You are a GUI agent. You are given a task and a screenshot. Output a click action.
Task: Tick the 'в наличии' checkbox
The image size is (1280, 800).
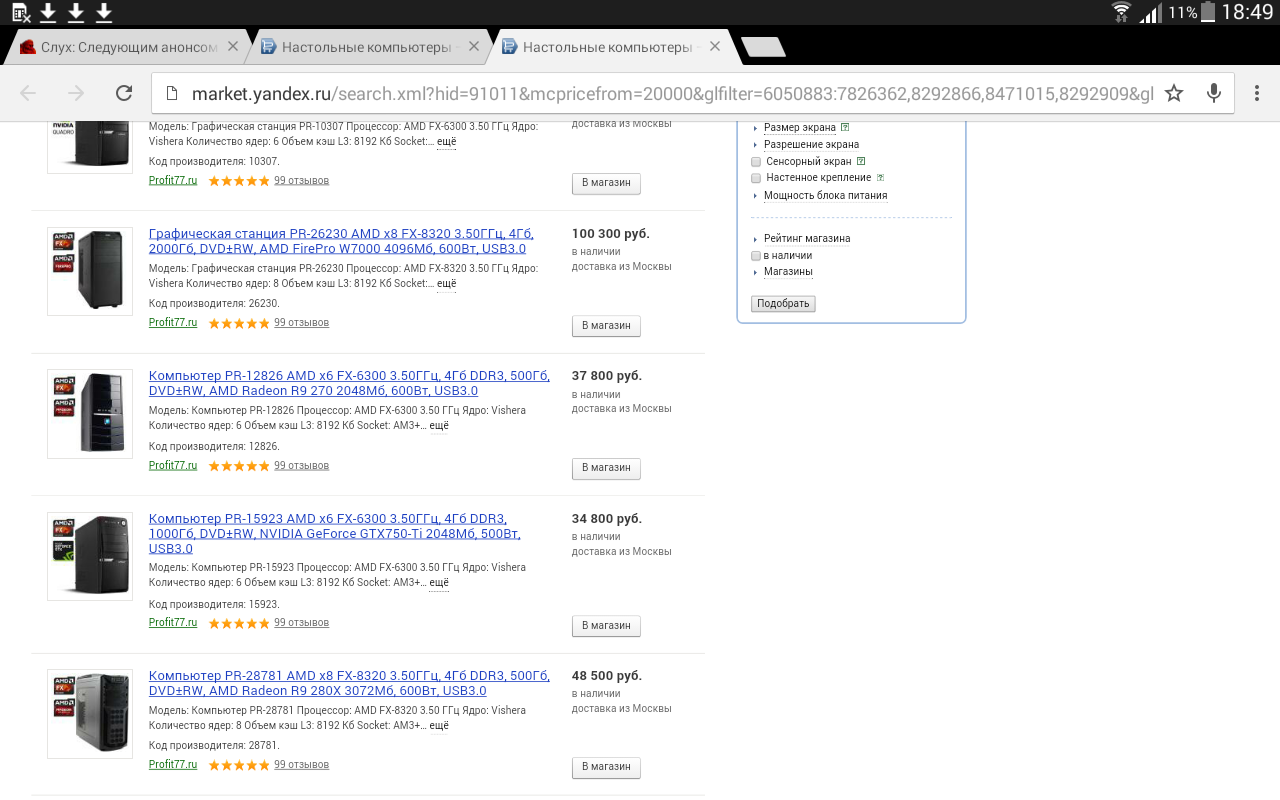756,256
